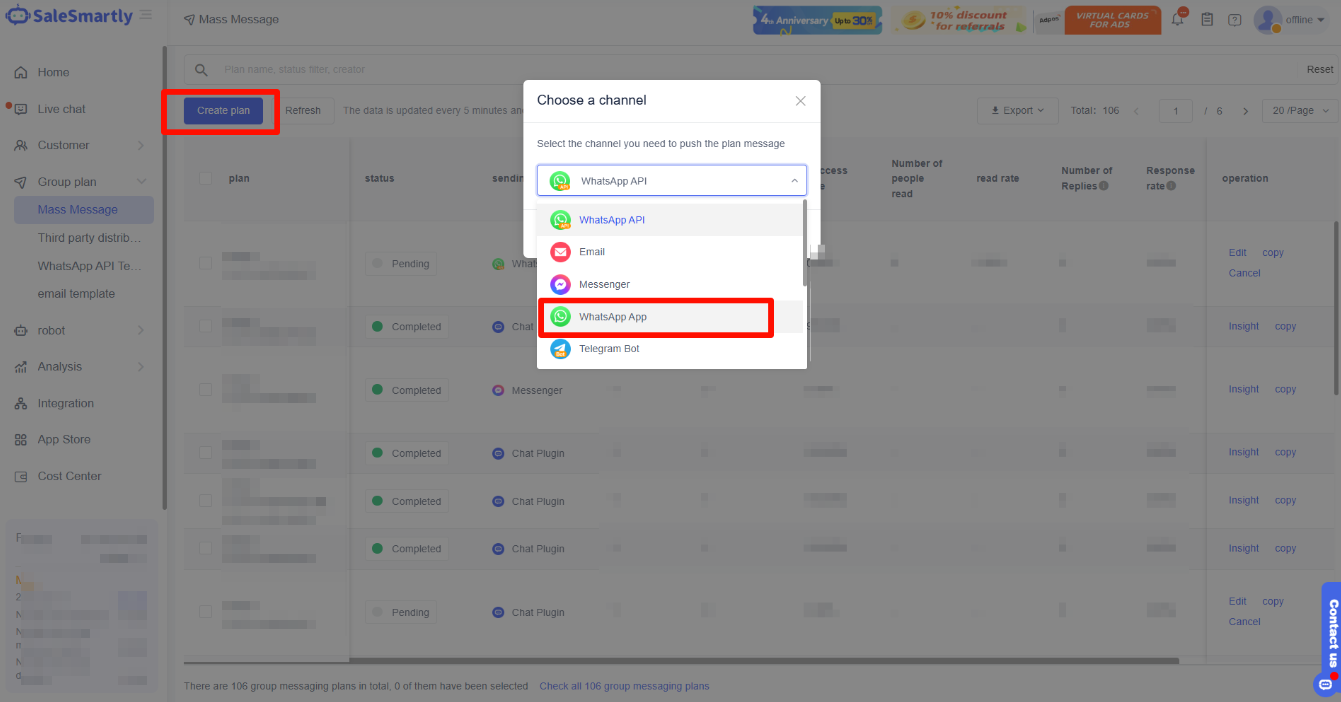Tick the select-all checkbox in table header
The height and width of the screenshot is (702, 1341).
pos(205,179)
